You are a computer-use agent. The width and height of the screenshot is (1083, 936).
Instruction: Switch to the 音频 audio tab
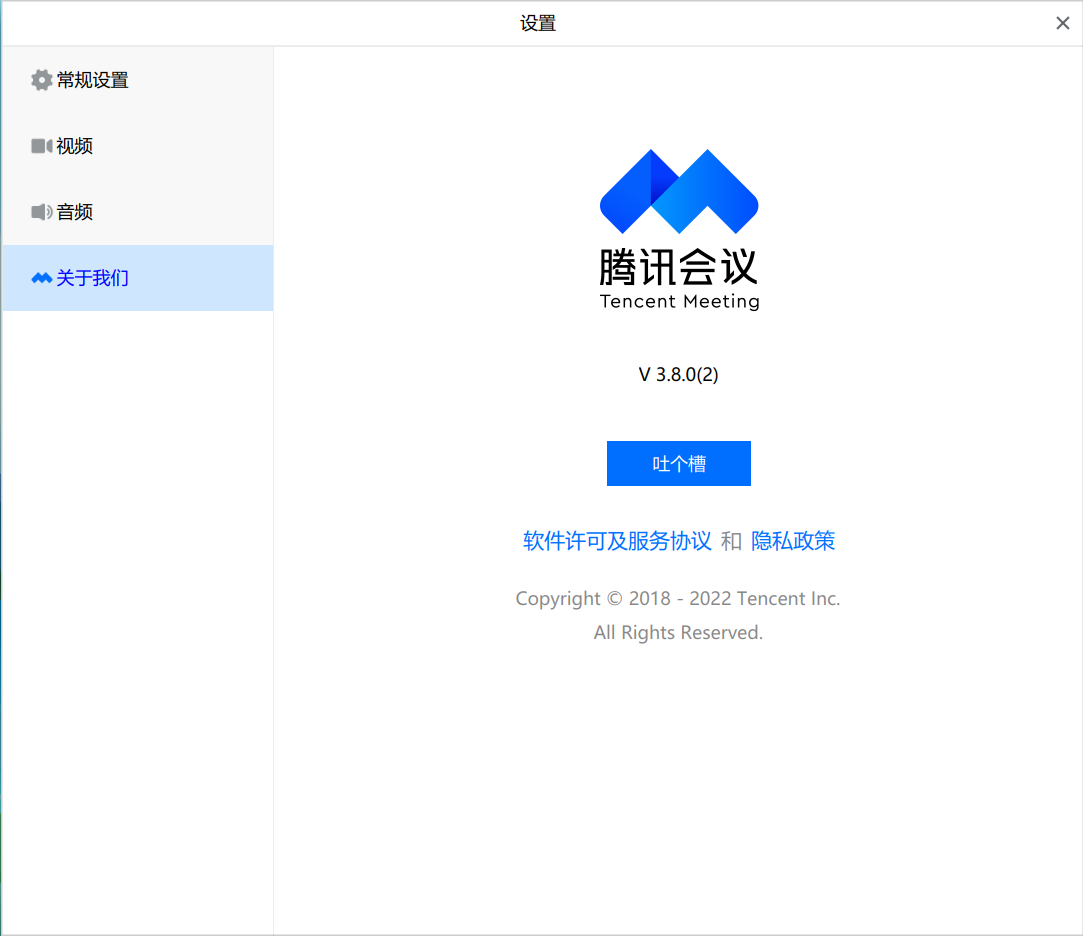click(x=137, y=212)
